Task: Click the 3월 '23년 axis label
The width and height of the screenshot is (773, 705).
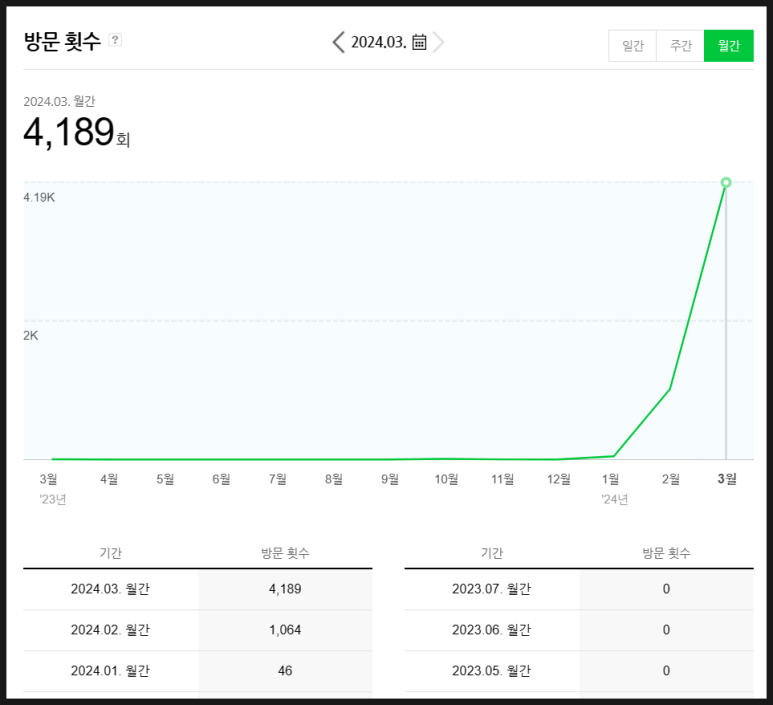Action: [52, 489]
